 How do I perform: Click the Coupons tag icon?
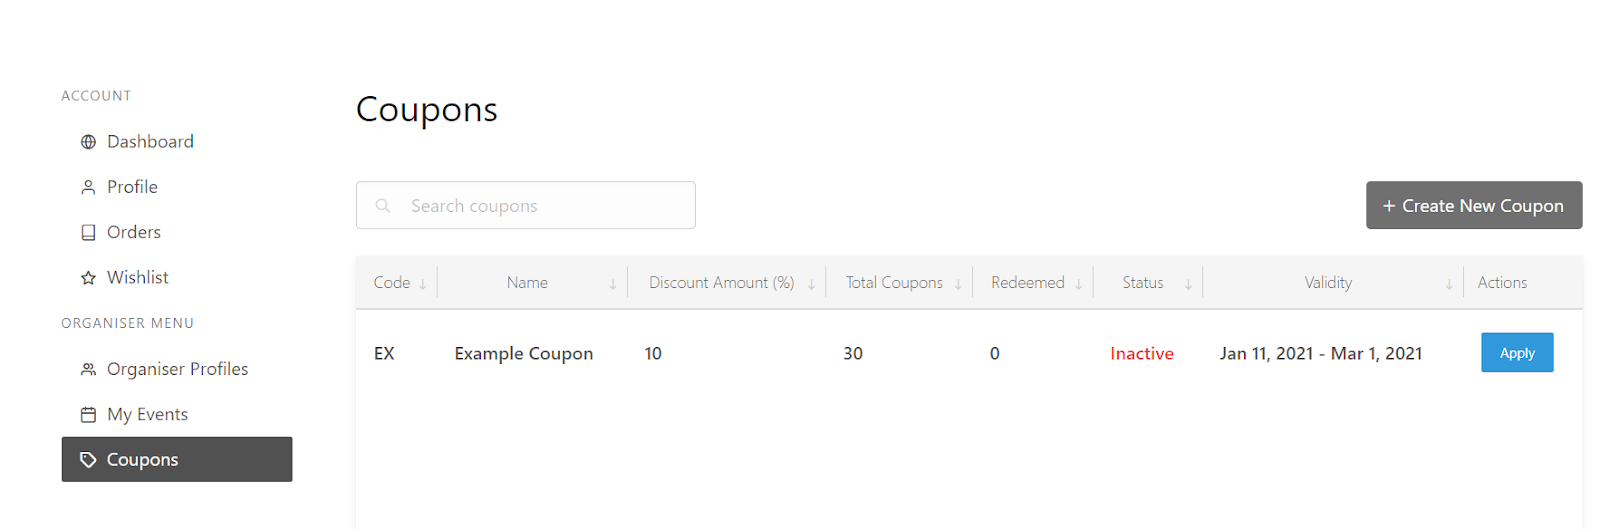(88, 459)
